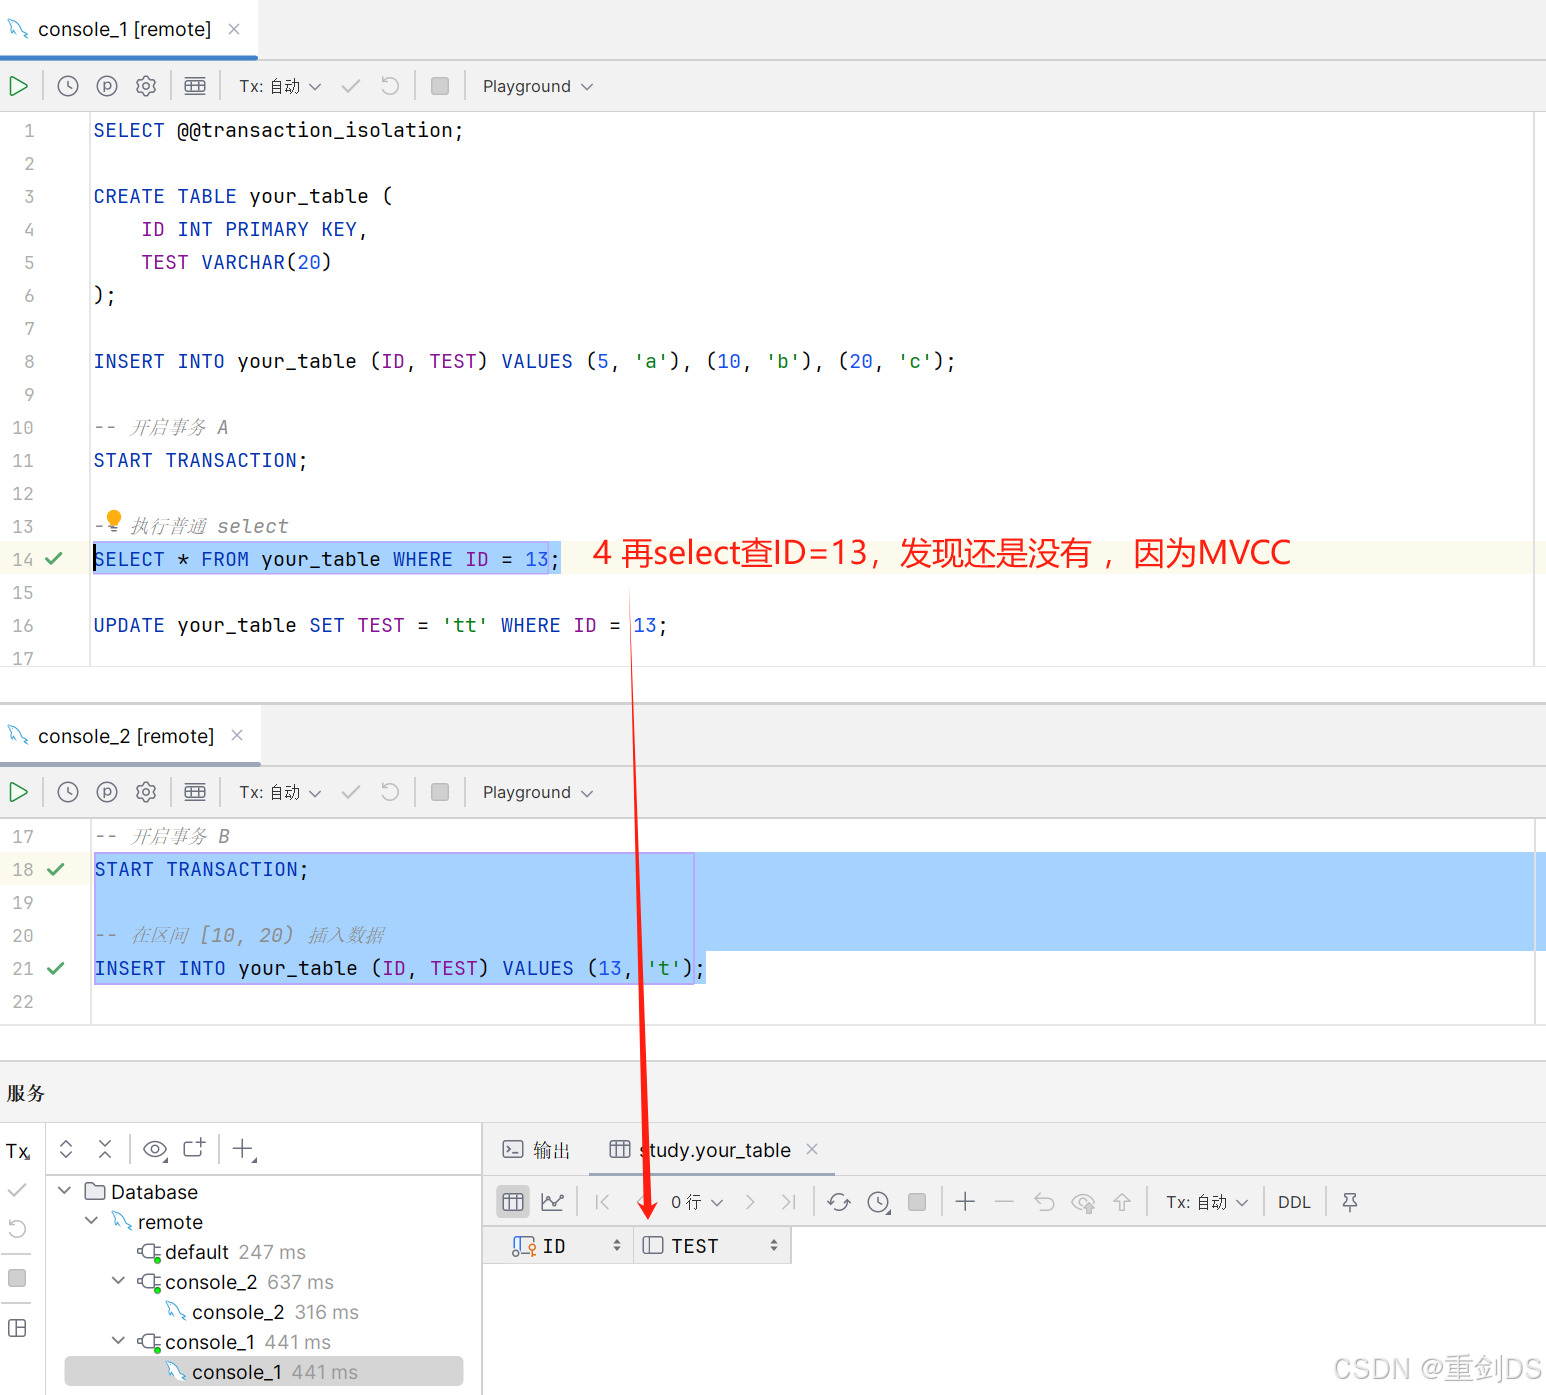Select the default 247 ms session
This screenshot has height=1395, width=1546.
(221, 1252)
